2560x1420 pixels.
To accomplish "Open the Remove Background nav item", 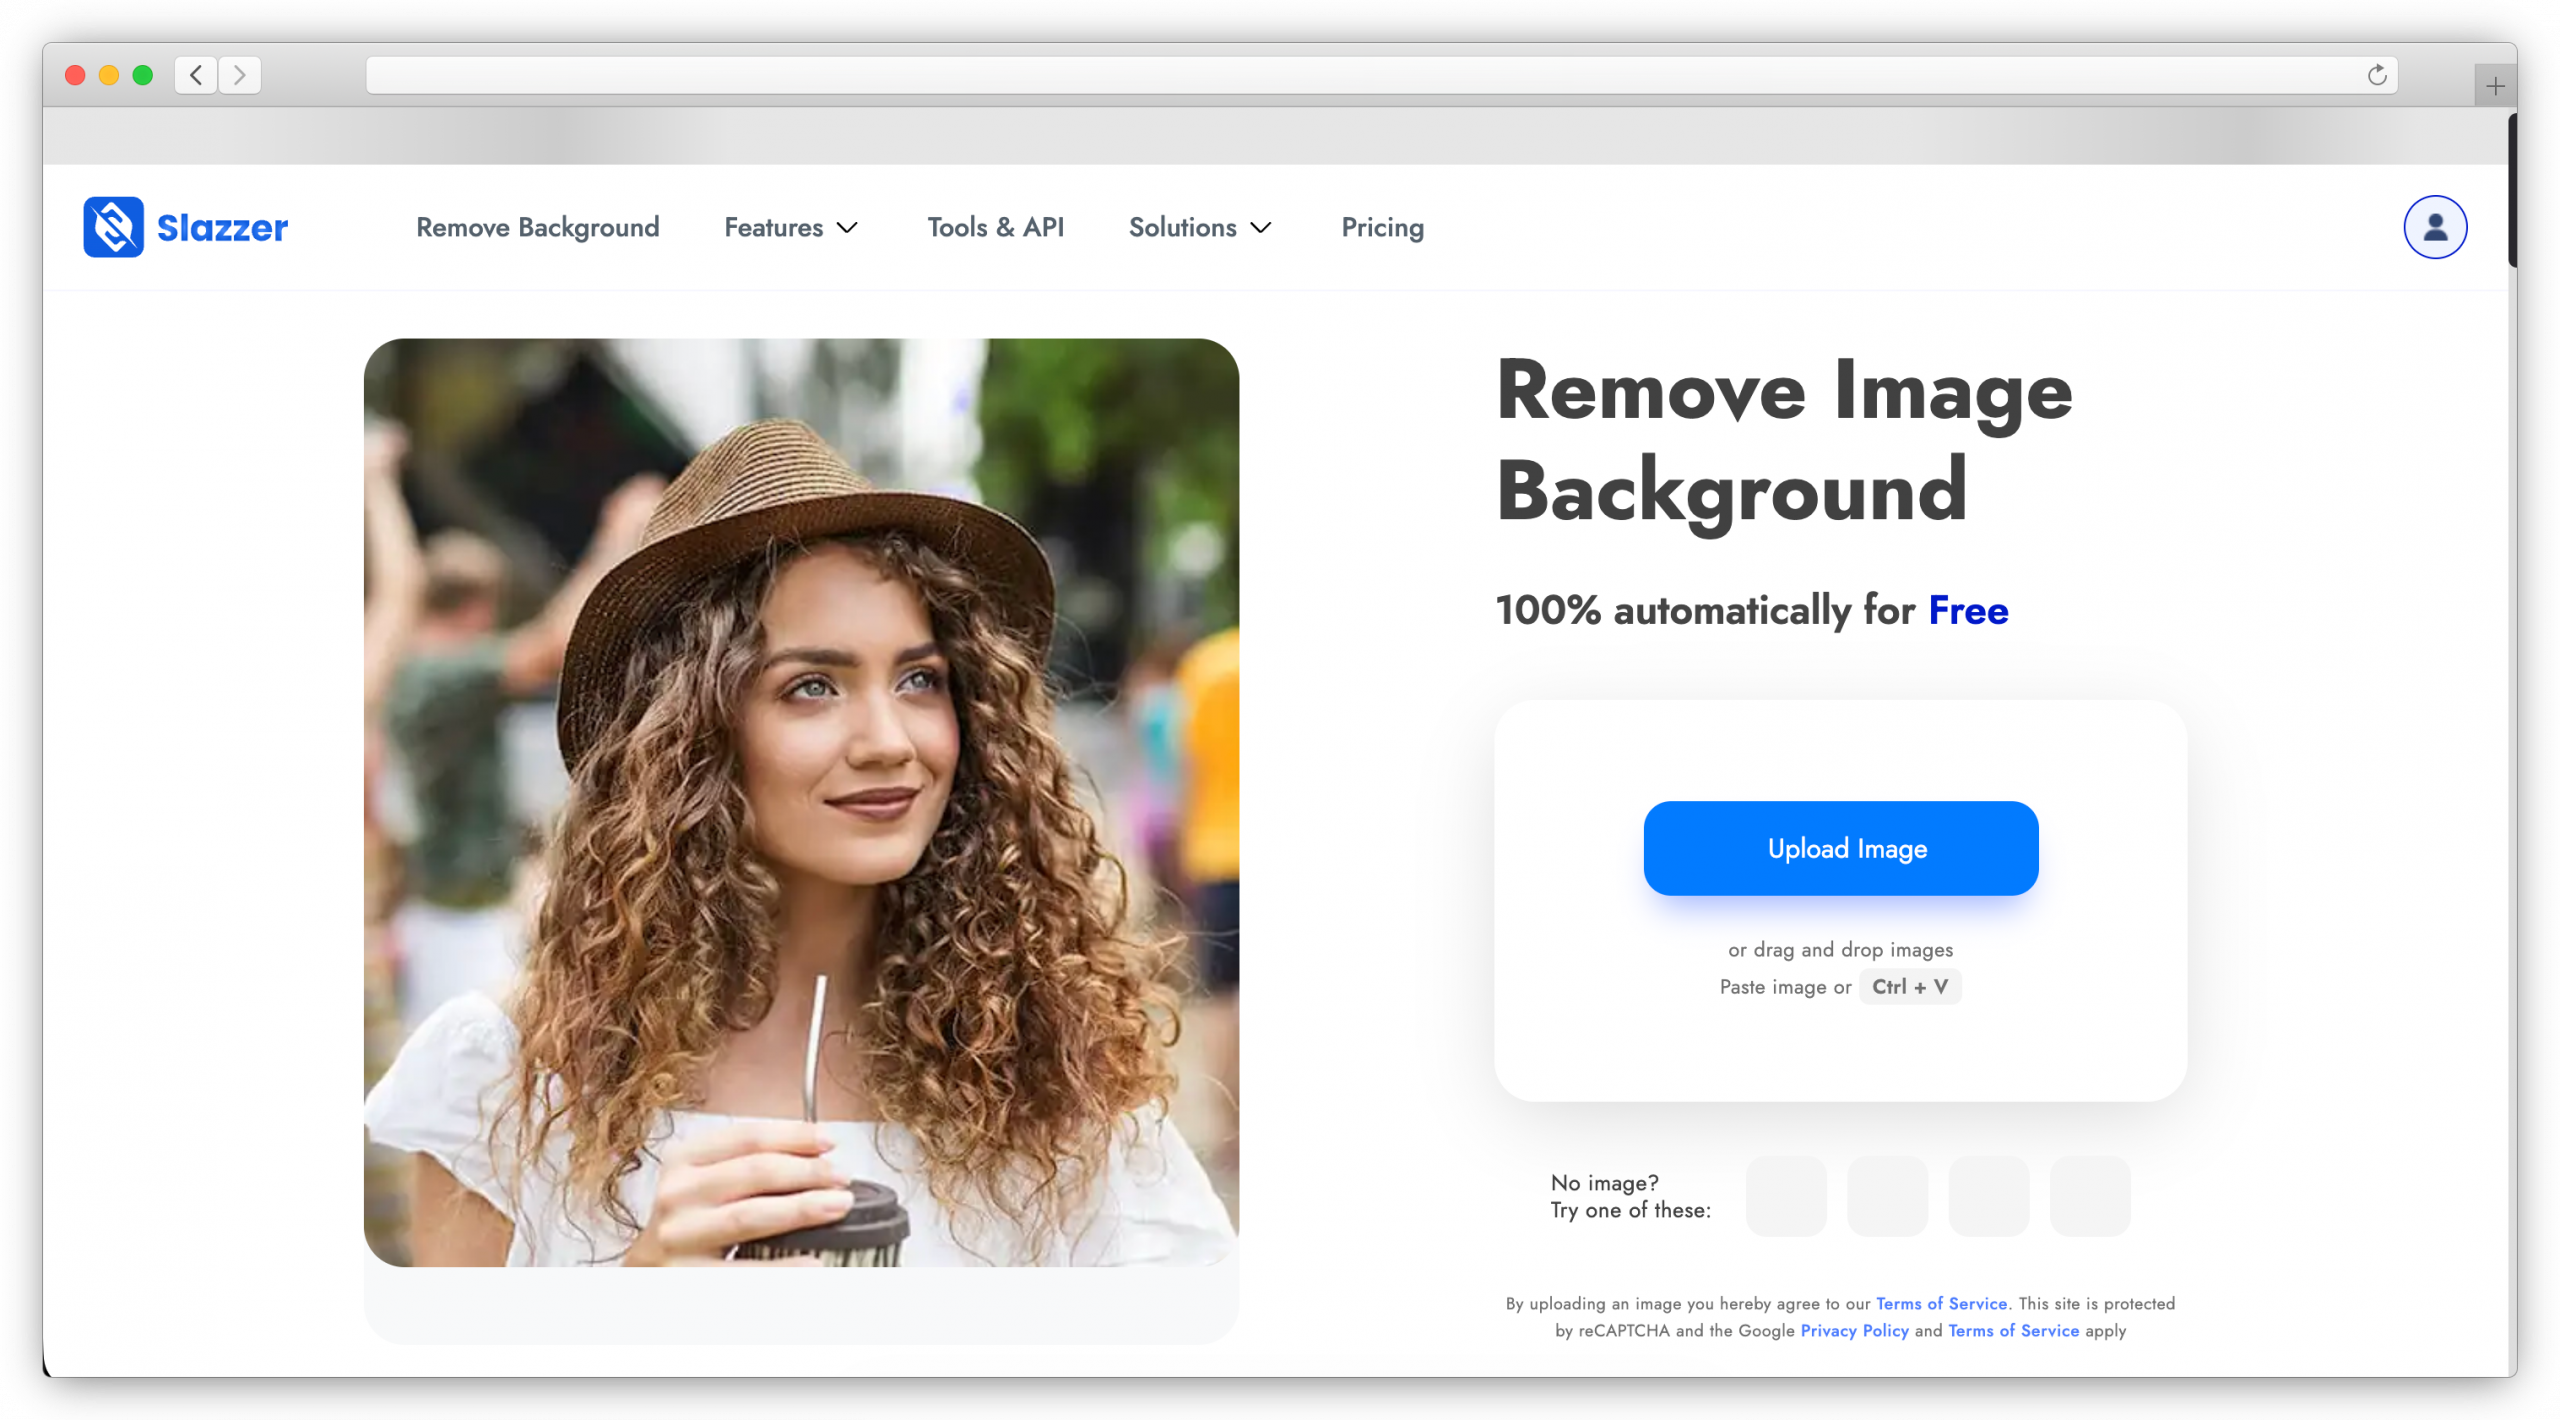I will pos(537,228).
